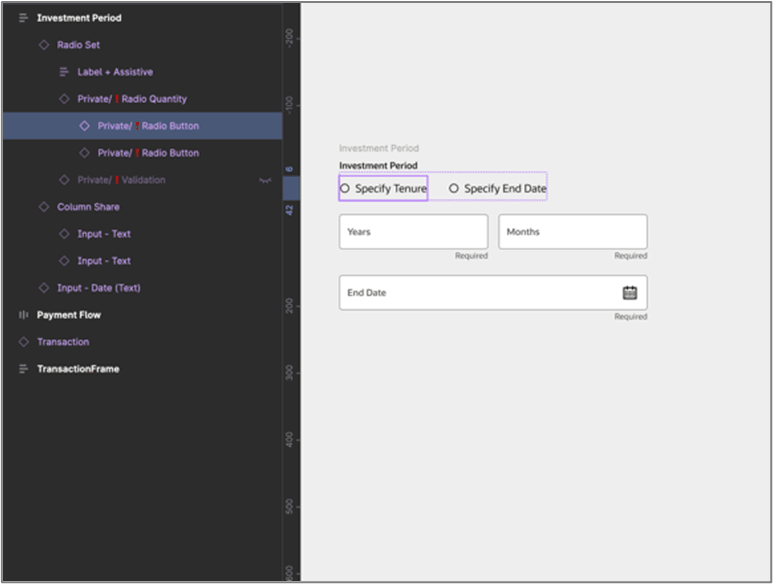This screenshot has width=773, height=584.
Task: Open the calendar picker in End Date
Action: pos(630,293)
